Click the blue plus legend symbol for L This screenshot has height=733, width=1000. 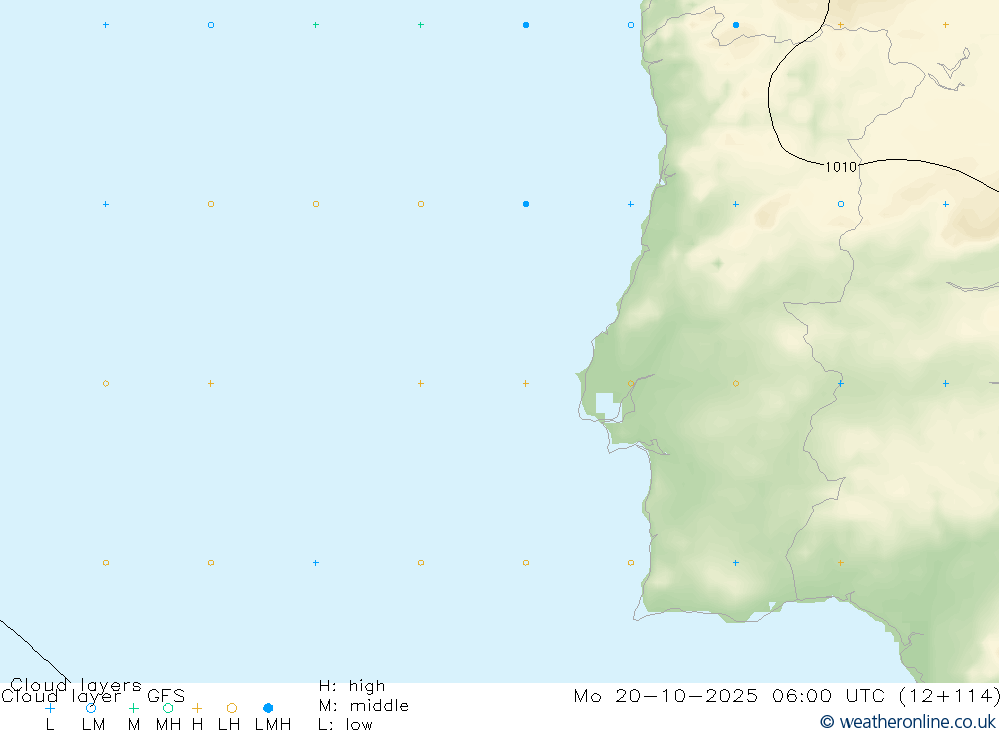pos(50,708)
